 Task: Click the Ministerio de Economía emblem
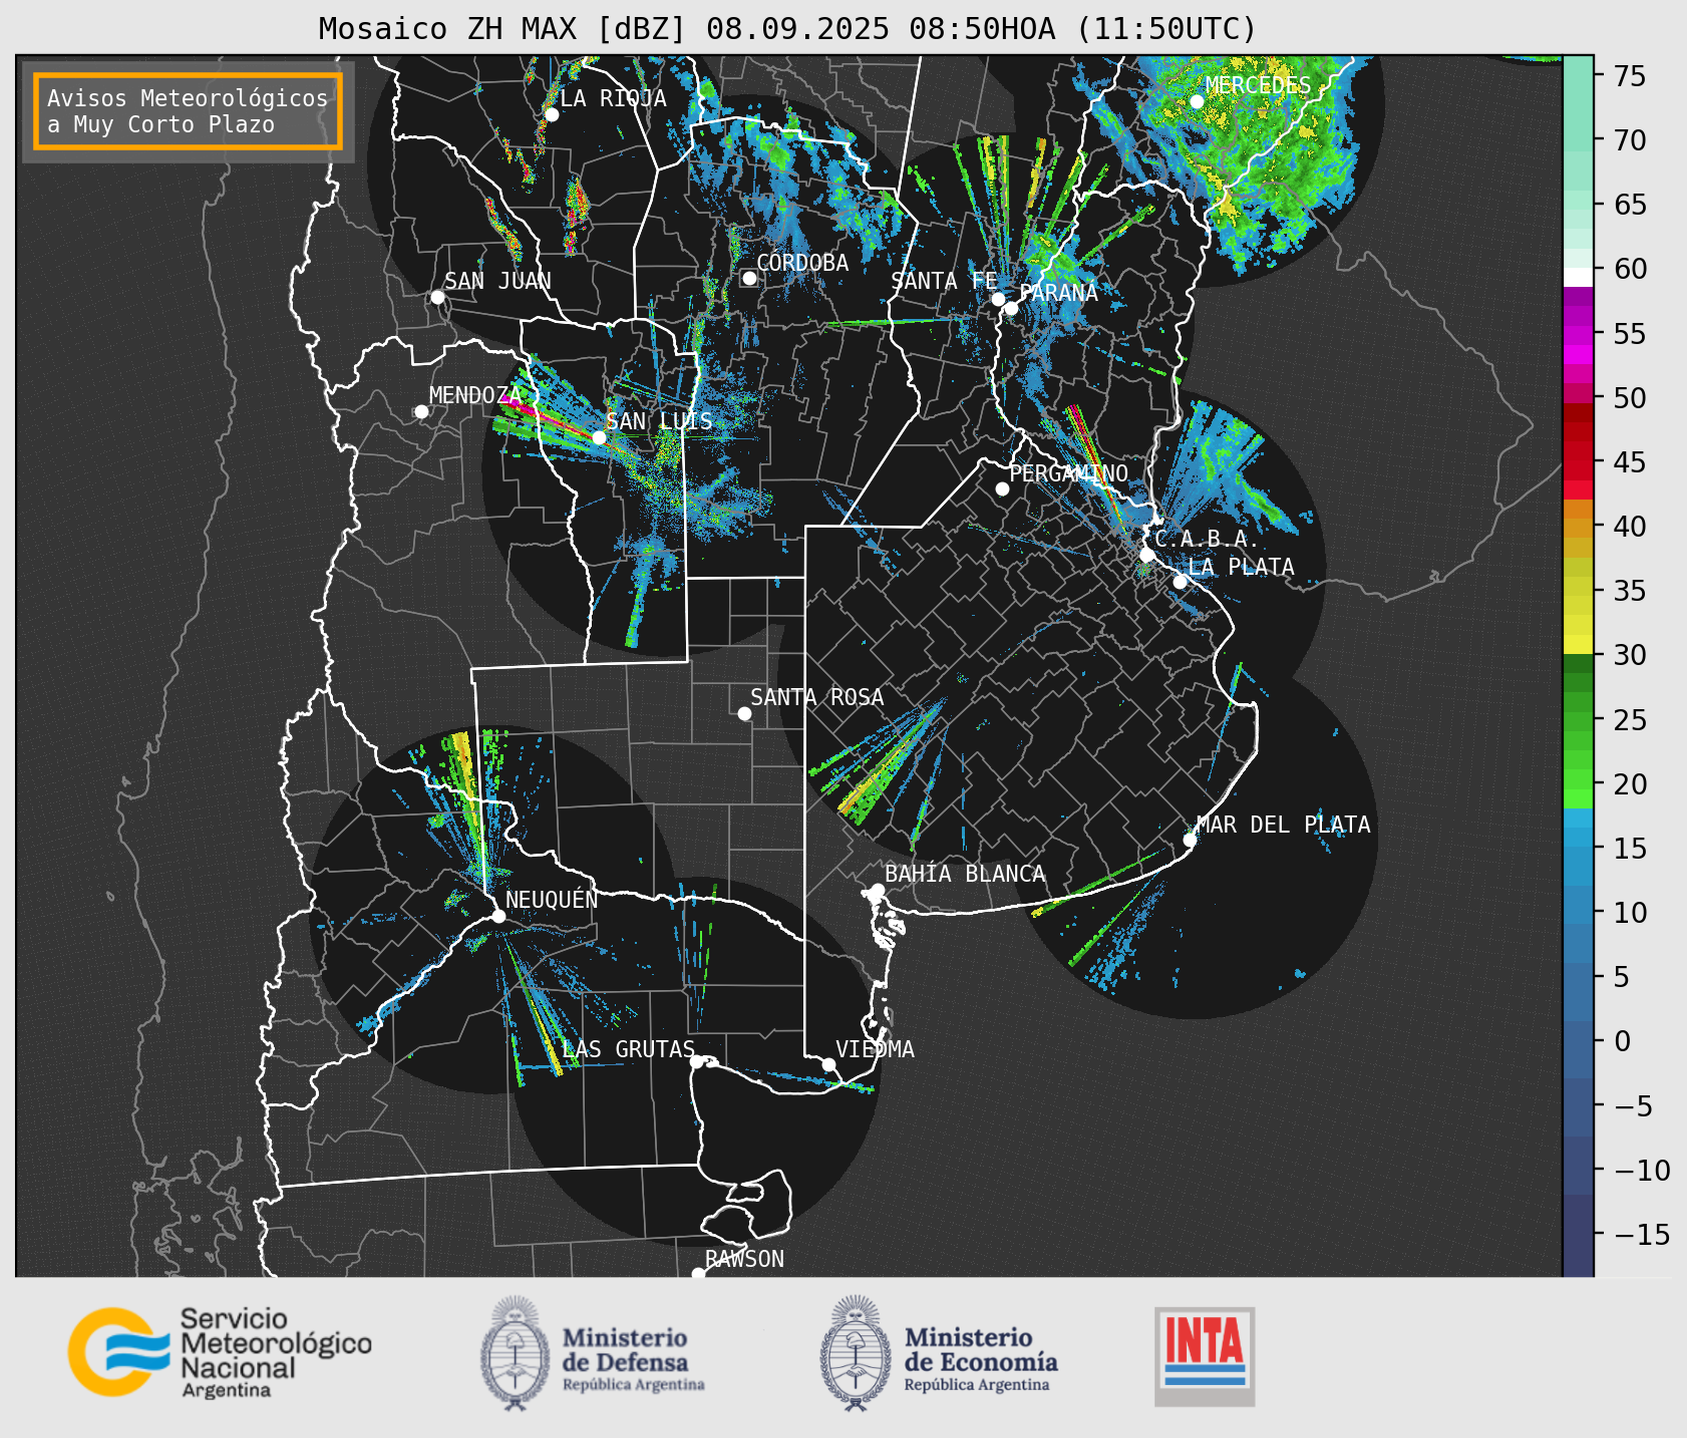tap(856, 1353)
